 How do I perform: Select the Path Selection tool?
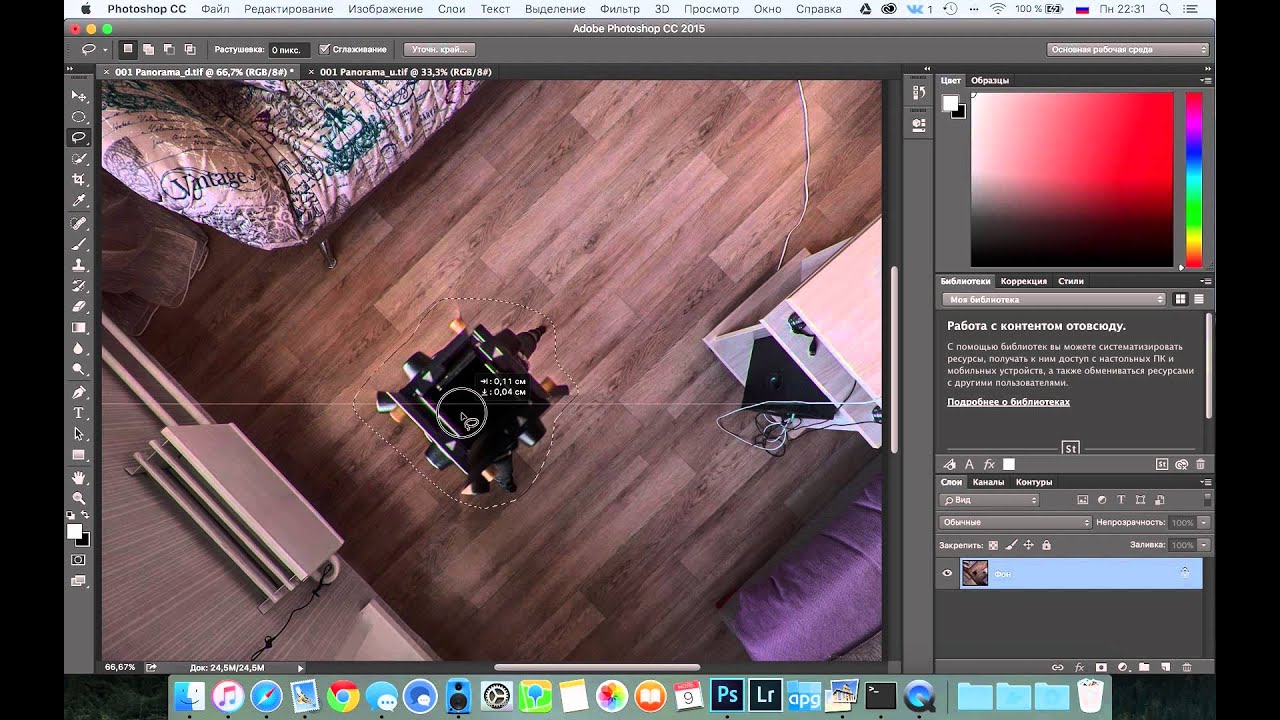[79, 434]
